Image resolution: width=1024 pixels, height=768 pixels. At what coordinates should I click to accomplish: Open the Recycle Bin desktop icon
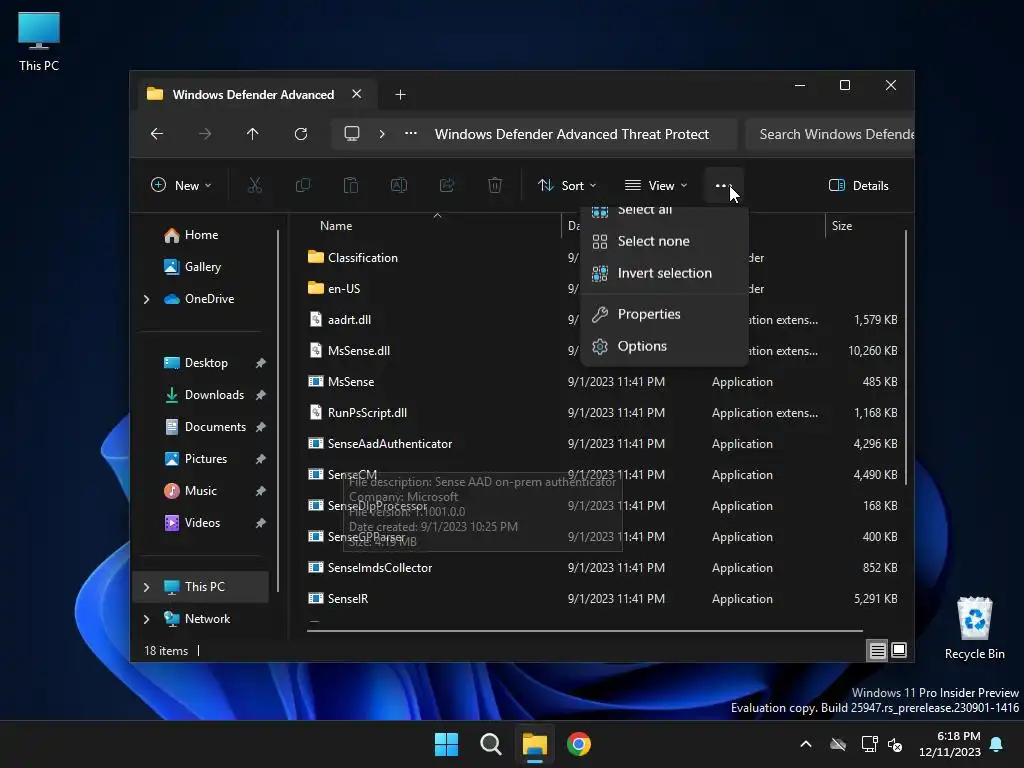(974, 628)
